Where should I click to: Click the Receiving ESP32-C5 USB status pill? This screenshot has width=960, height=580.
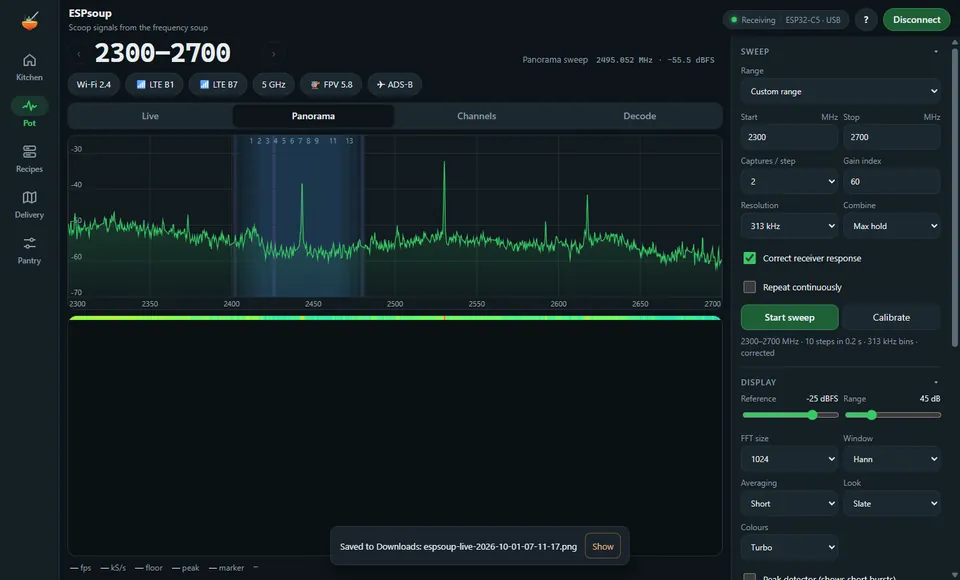coord(786,20)
